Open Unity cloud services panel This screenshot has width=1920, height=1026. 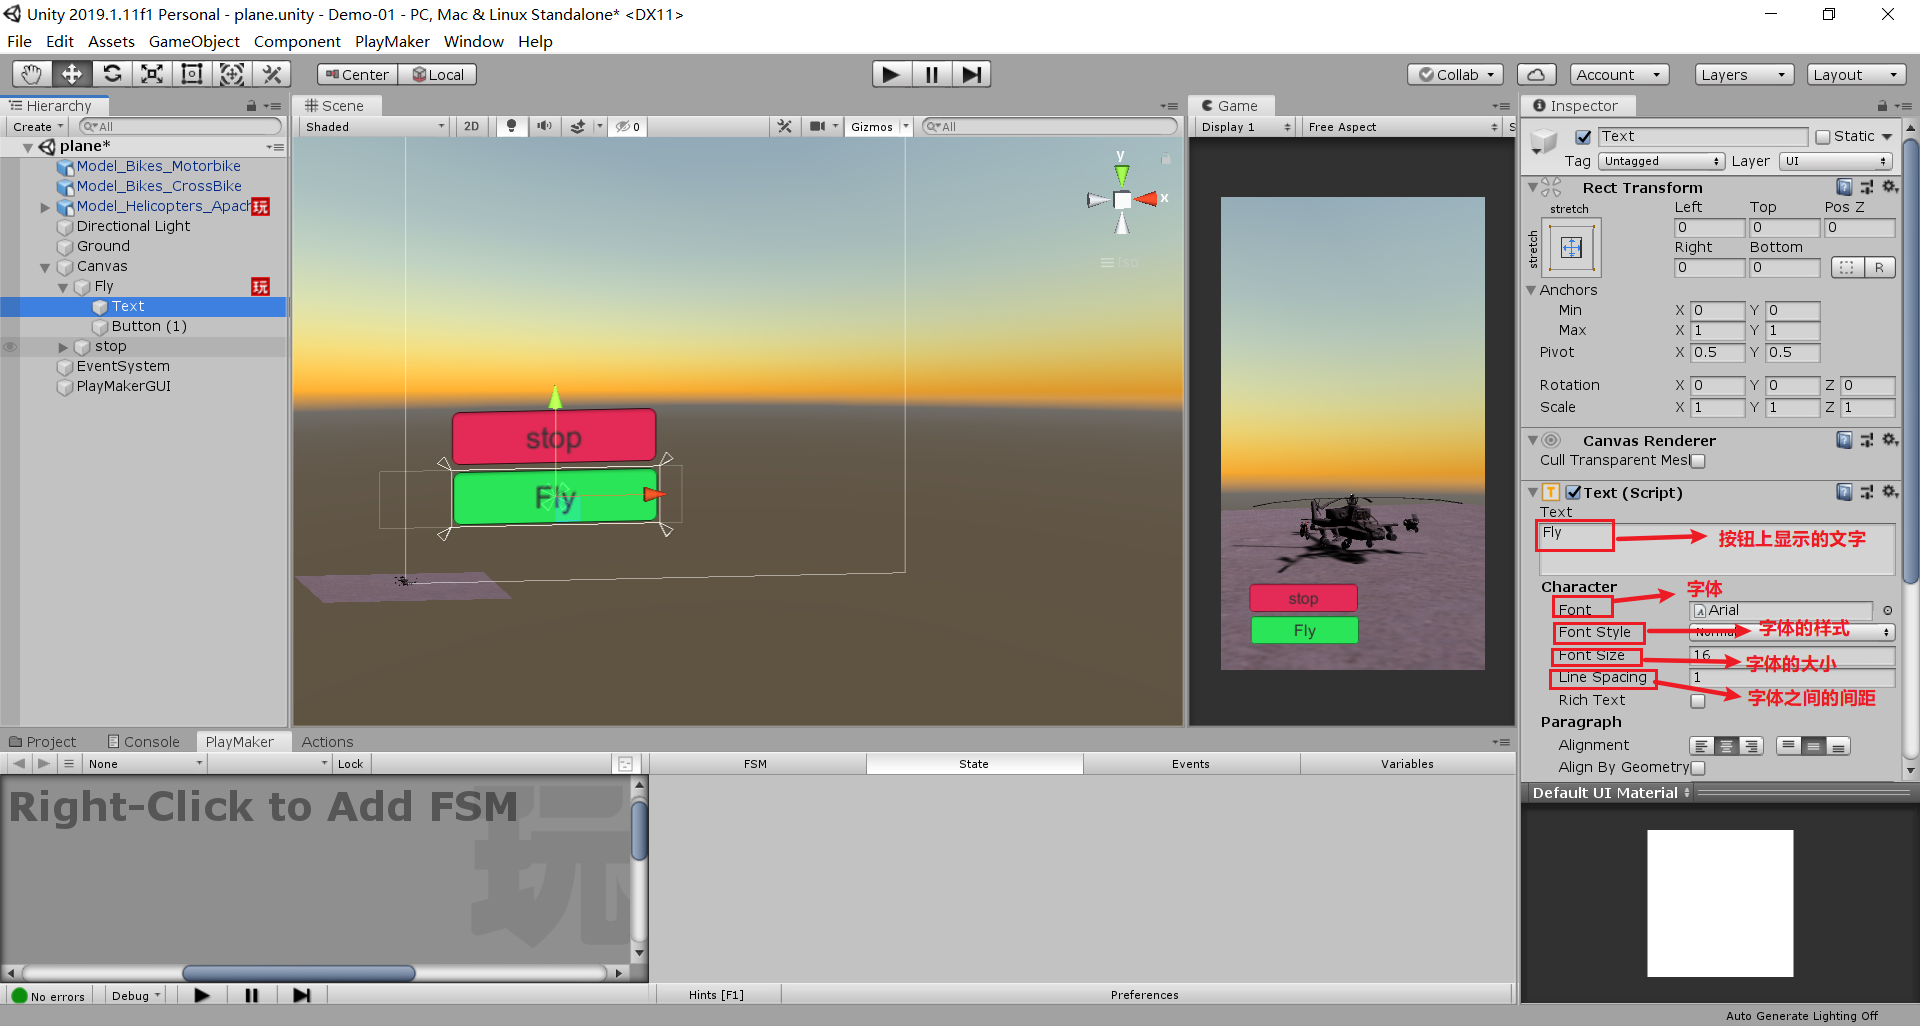click(1536, 73)
